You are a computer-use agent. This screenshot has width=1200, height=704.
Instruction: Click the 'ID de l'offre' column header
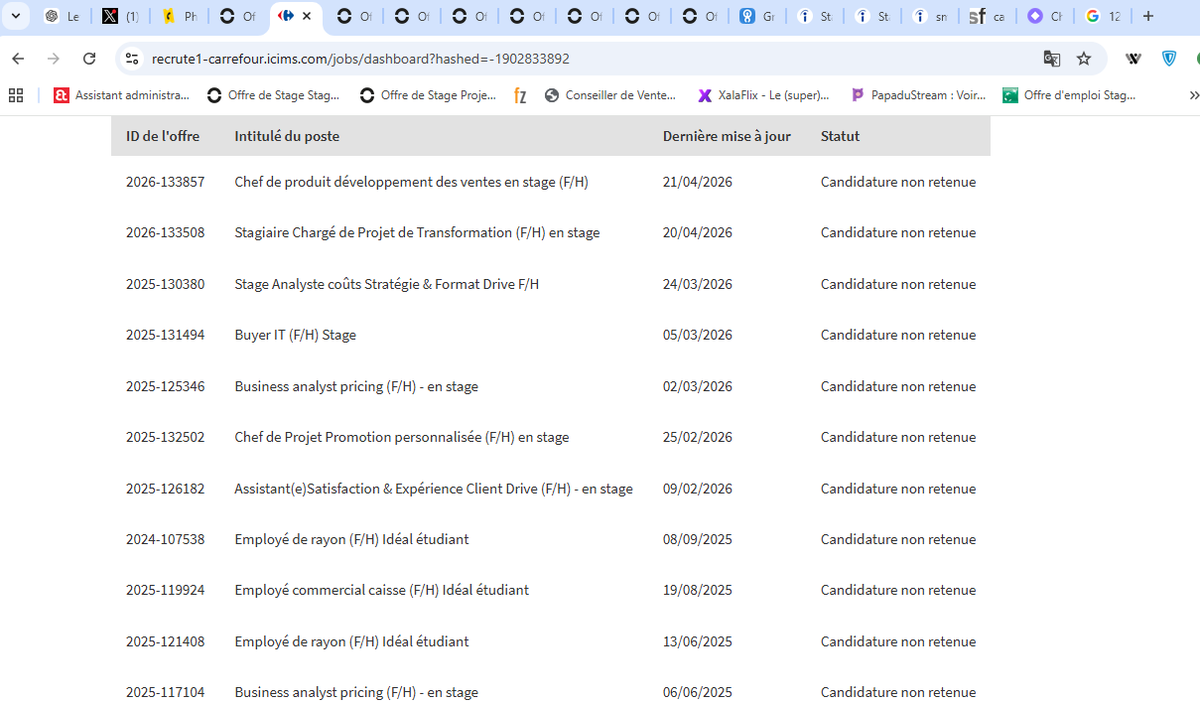point(163,136)
